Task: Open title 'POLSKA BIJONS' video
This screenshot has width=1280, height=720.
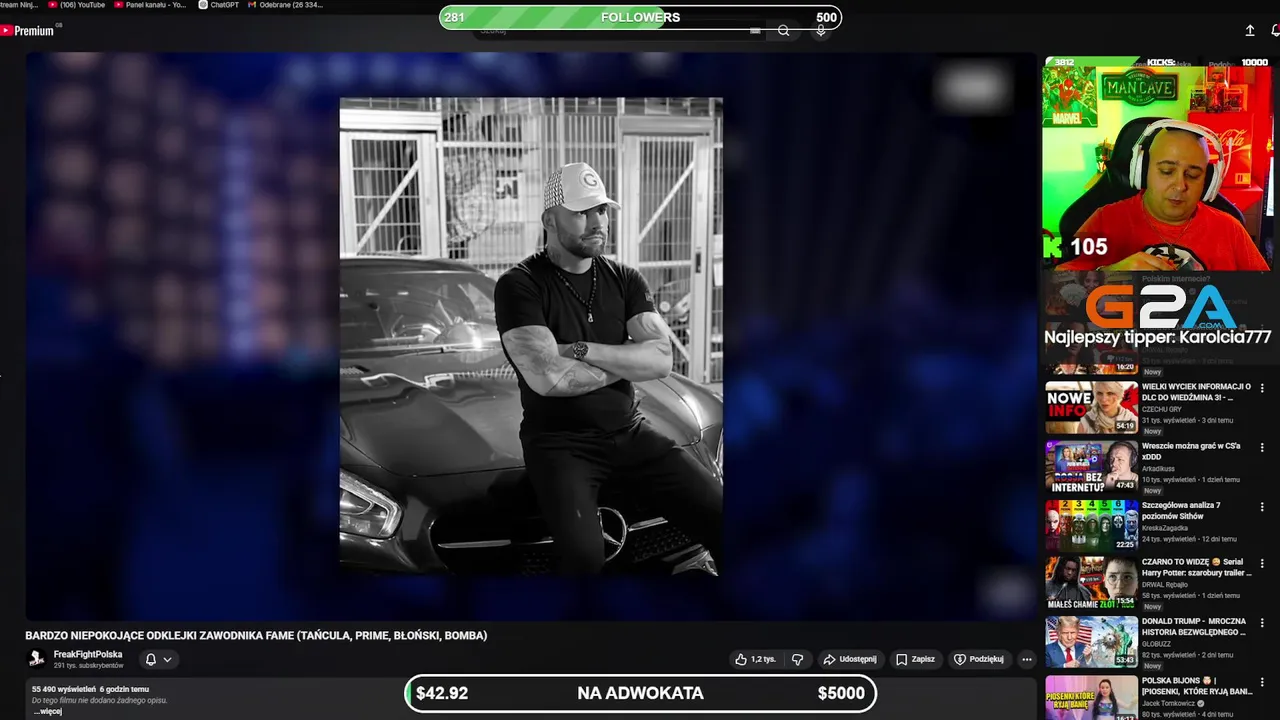Action: point(1197,686)
